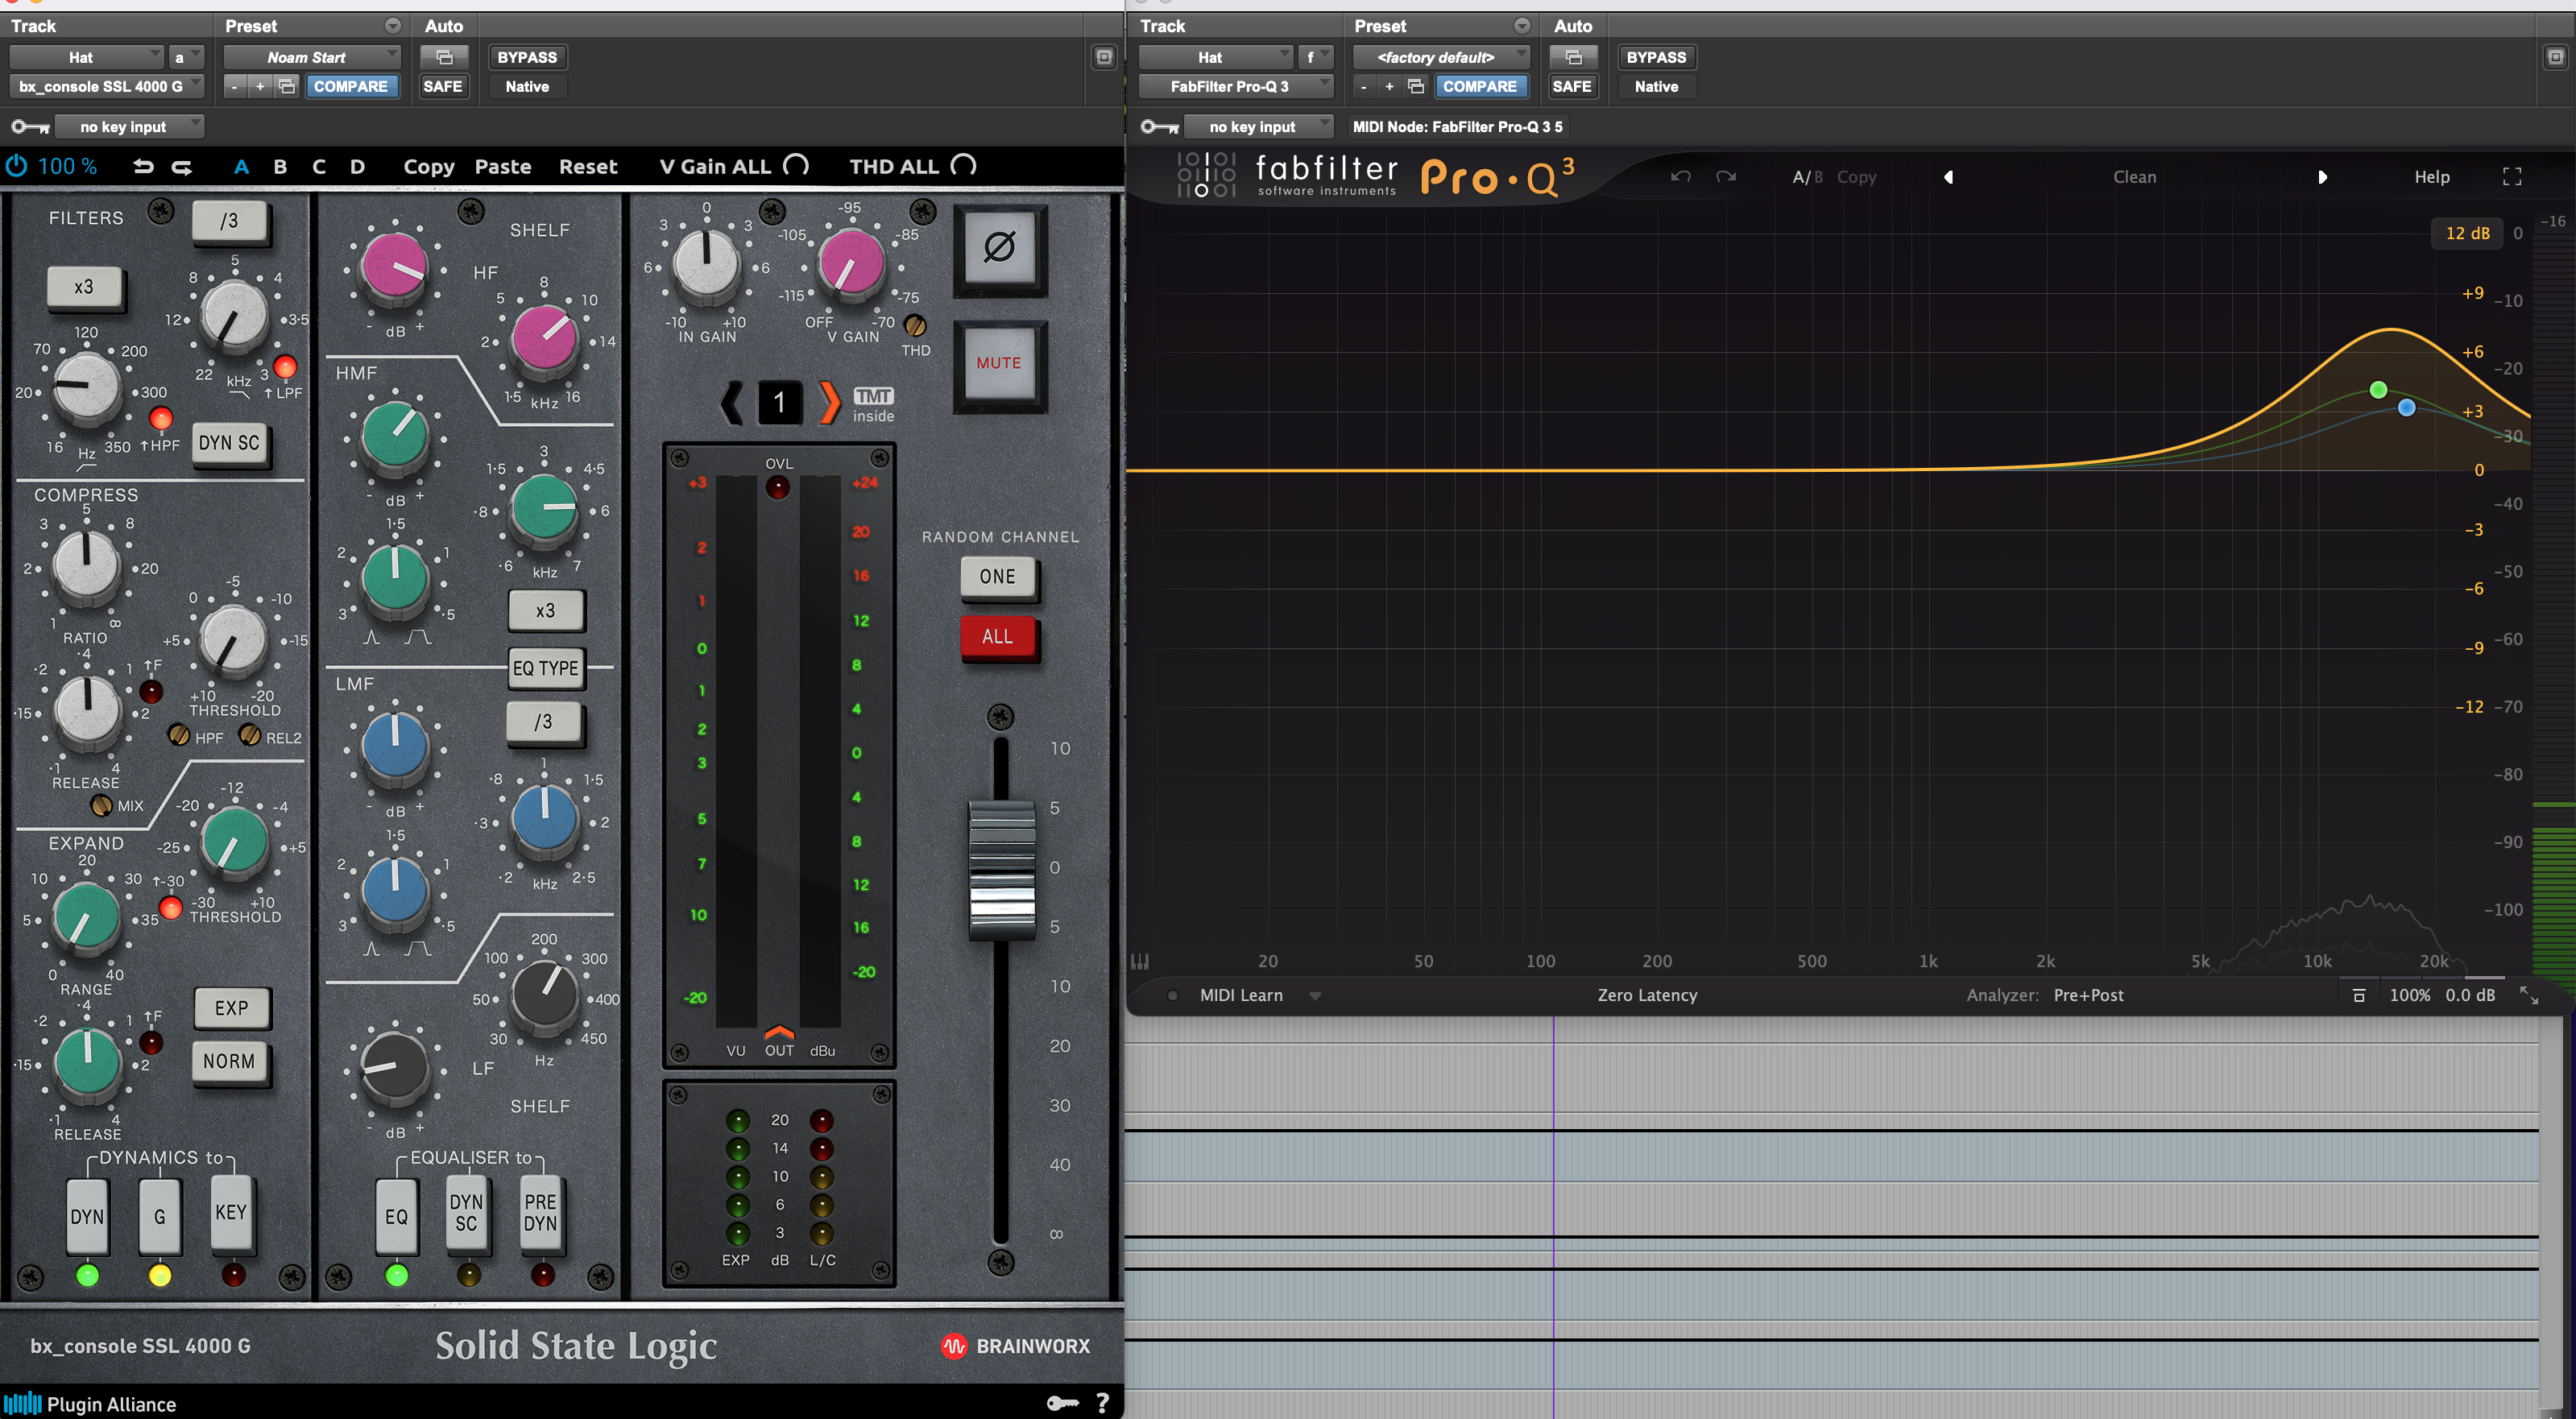Open bx_console Hat track dropdown

86,57
